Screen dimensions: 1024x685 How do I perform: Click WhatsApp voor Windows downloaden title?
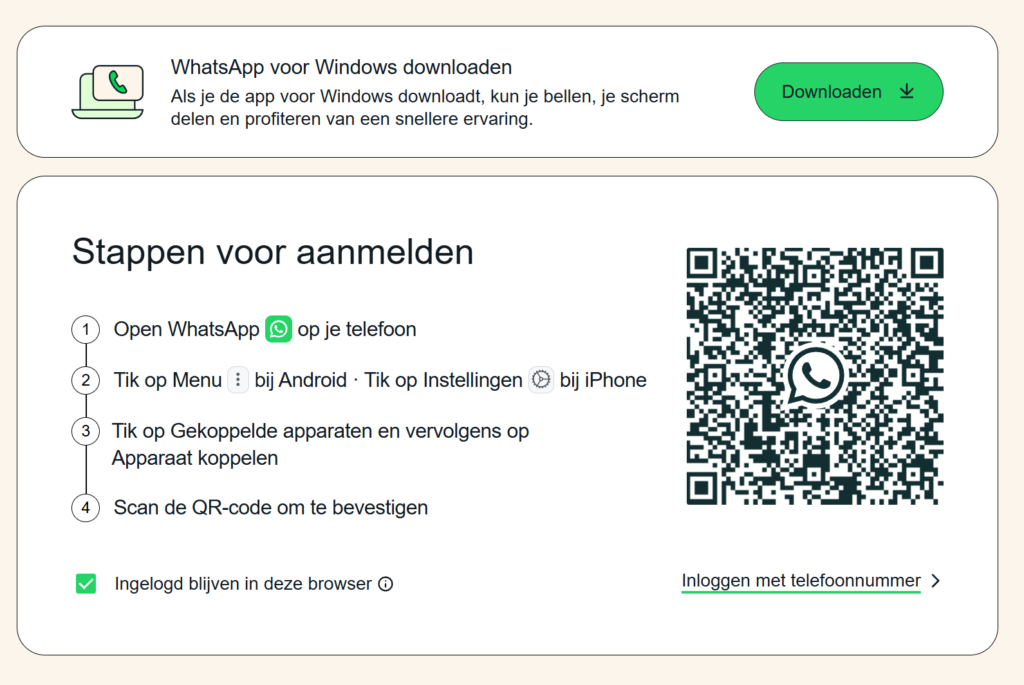[341, 67]
